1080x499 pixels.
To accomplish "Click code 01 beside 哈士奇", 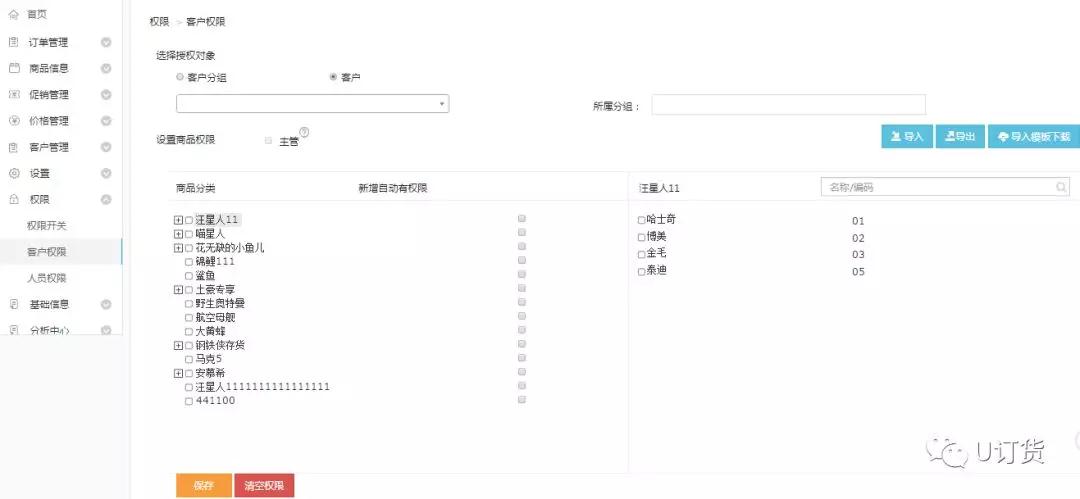I will click(858, 221).
